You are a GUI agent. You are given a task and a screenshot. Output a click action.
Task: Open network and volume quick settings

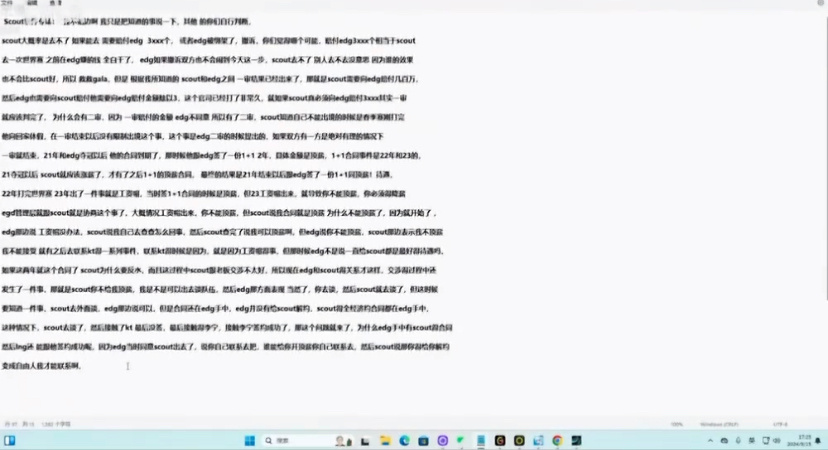point(771,440)
